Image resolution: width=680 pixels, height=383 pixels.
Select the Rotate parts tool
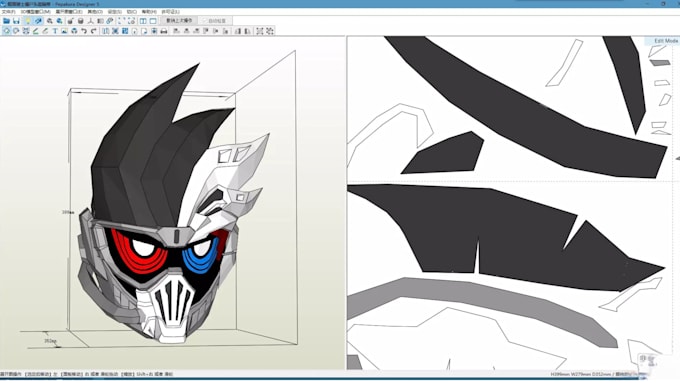16,31
